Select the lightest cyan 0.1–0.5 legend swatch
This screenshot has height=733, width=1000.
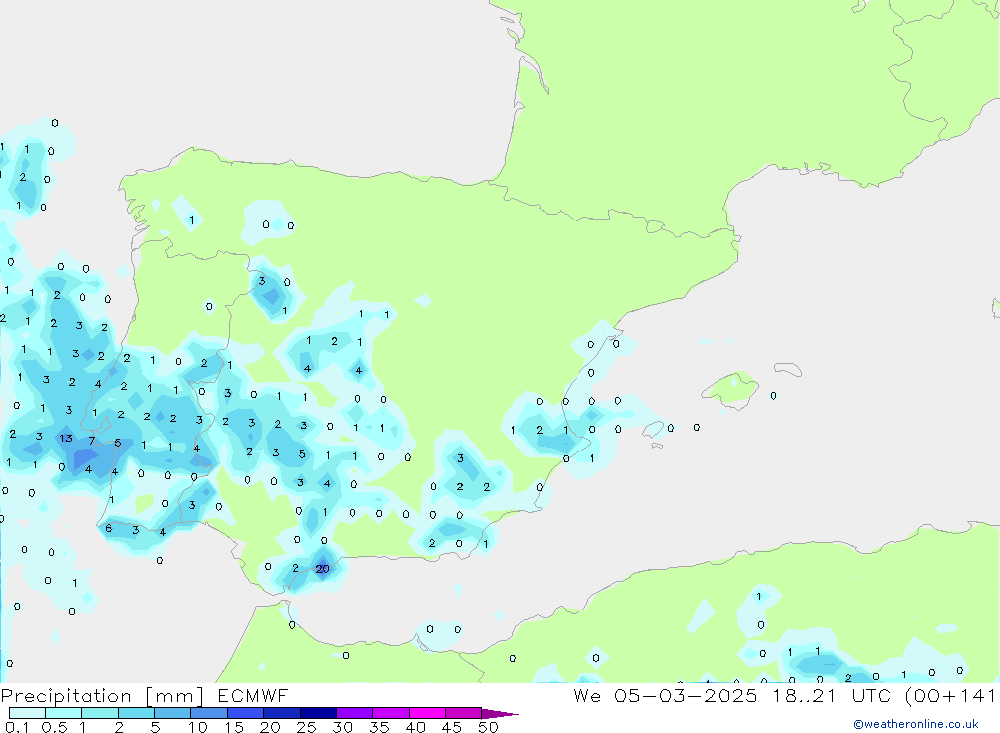coord(27,713)
